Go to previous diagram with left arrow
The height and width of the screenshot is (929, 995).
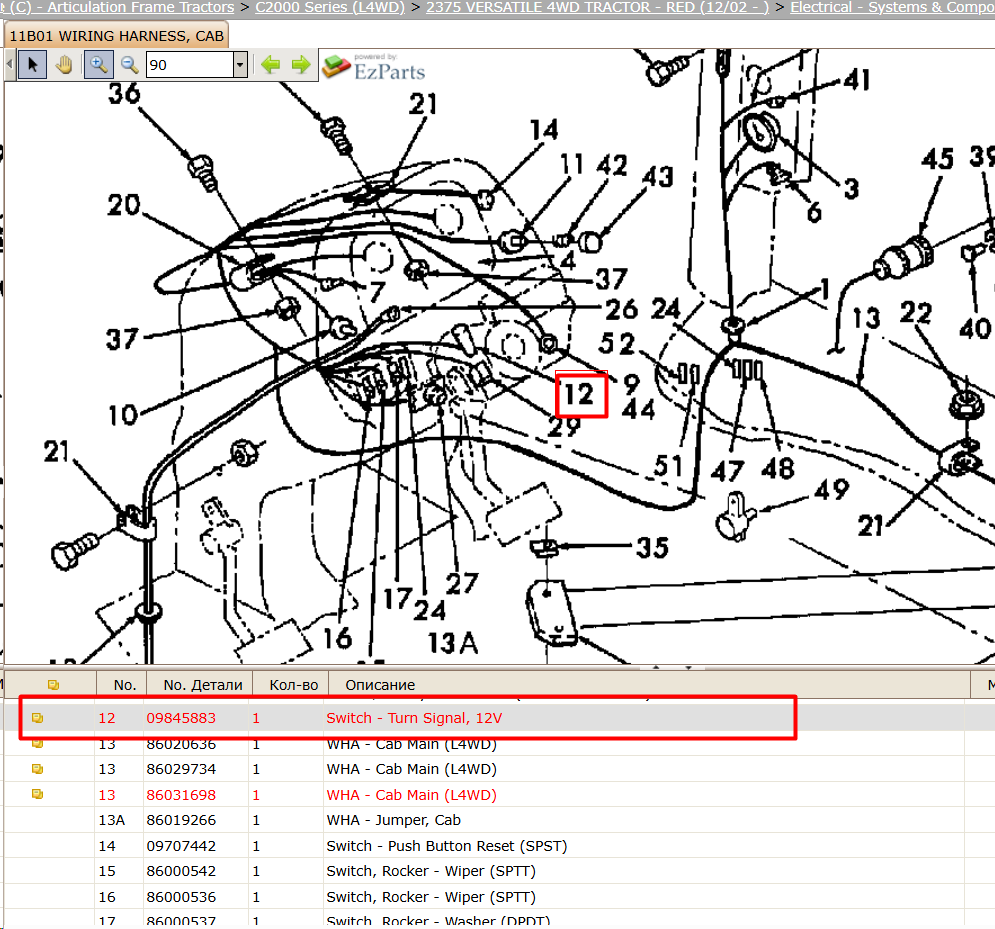271,65
